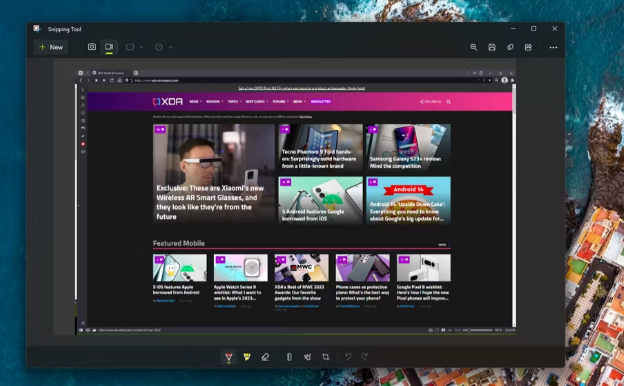Open the delay timer clock dropdown

[164, 47]
